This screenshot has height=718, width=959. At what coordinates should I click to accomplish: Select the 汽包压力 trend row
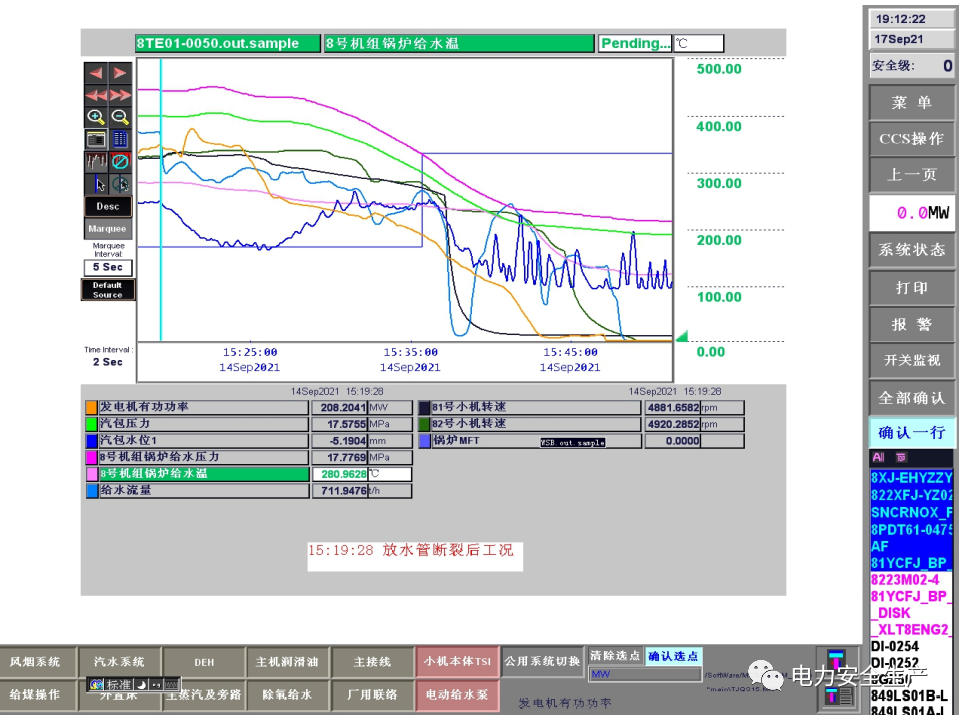(204, 424)
